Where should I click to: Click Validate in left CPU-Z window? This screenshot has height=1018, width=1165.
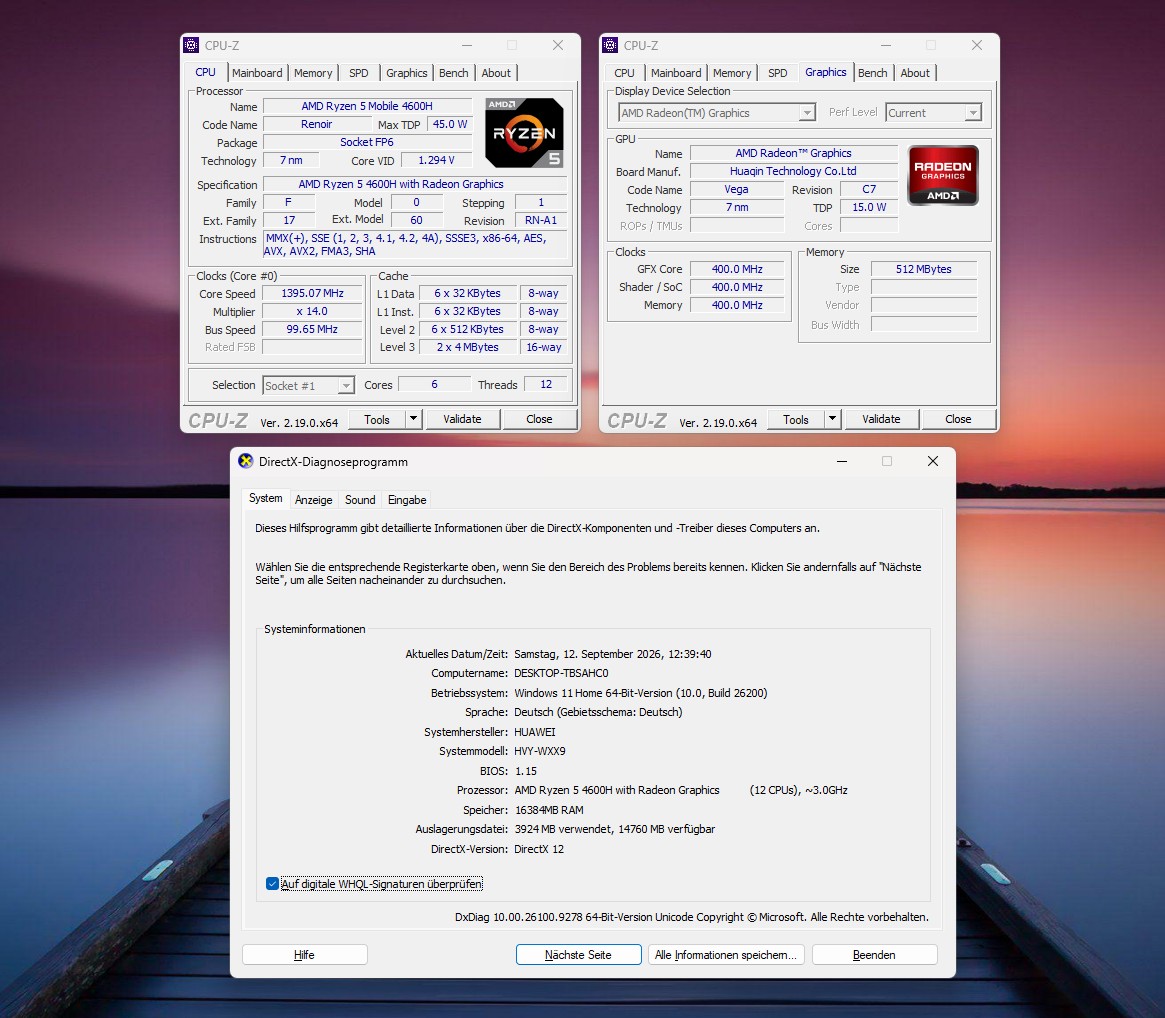click(x=462, y=419)
